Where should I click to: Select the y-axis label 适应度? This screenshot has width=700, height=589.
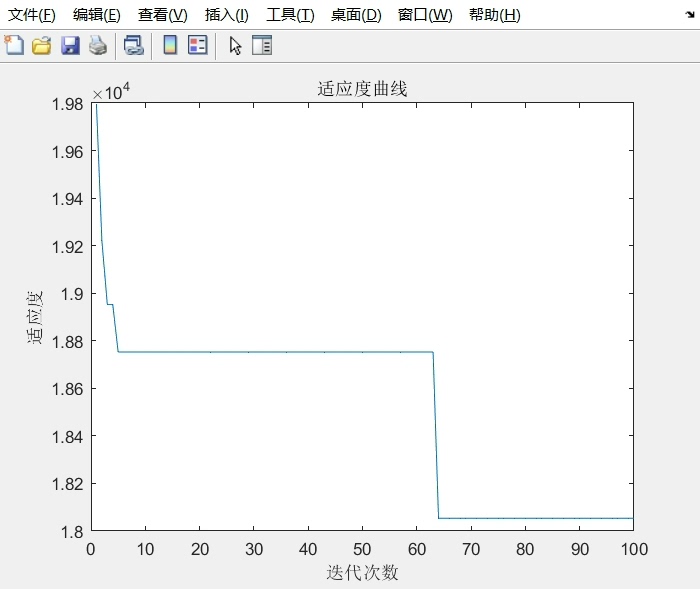(x=35, y=317)
